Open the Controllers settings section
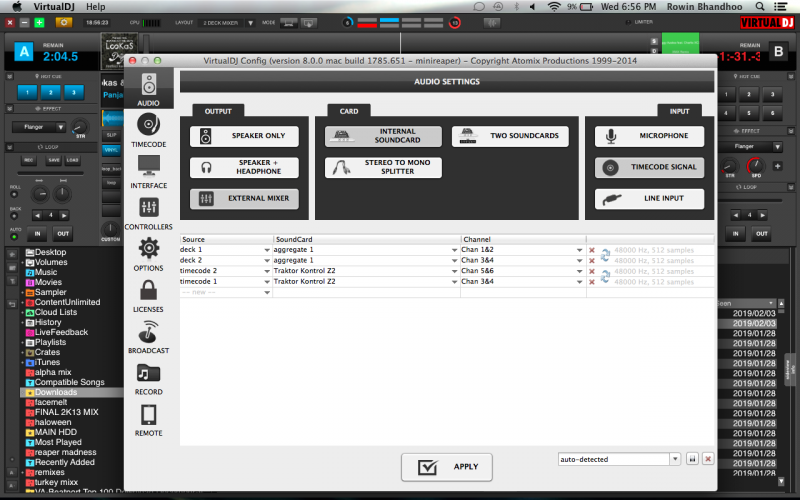The width and height of the screenshot is (800, 500). tap(148, 213)
